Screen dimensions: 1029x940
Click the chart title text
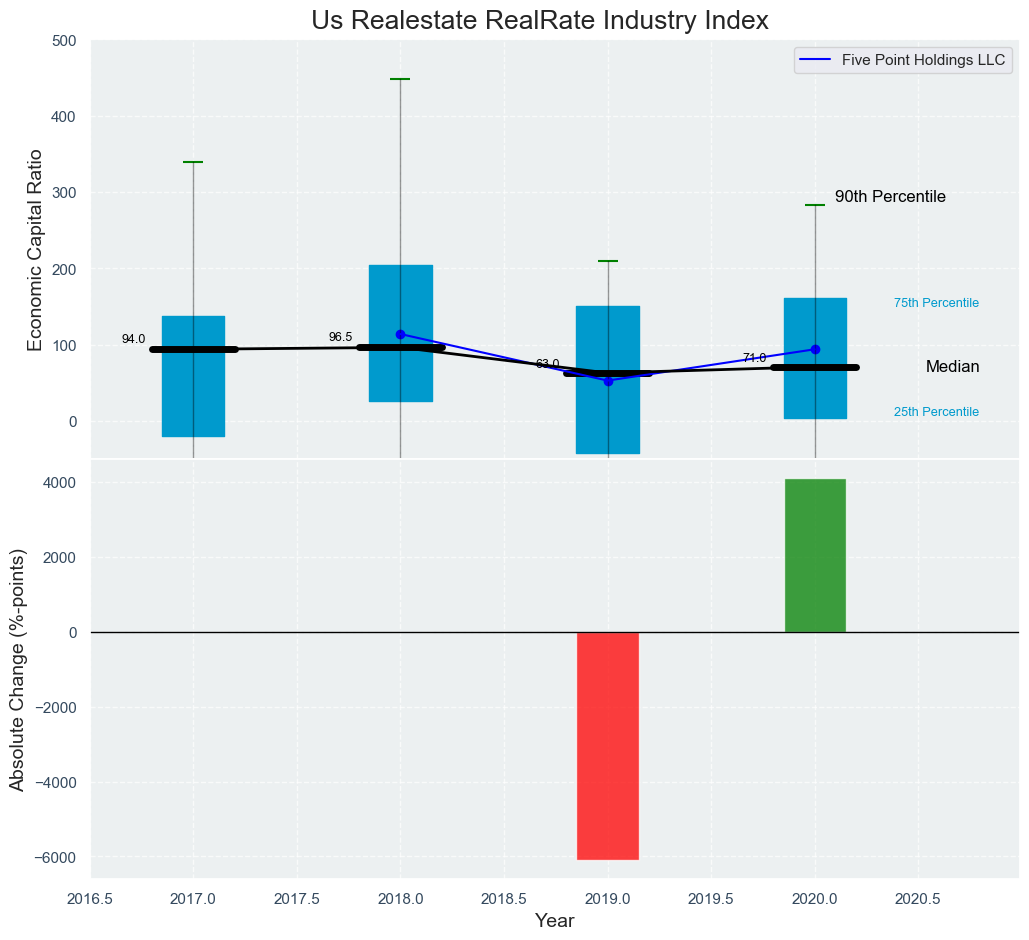click(x=540, y=20)
